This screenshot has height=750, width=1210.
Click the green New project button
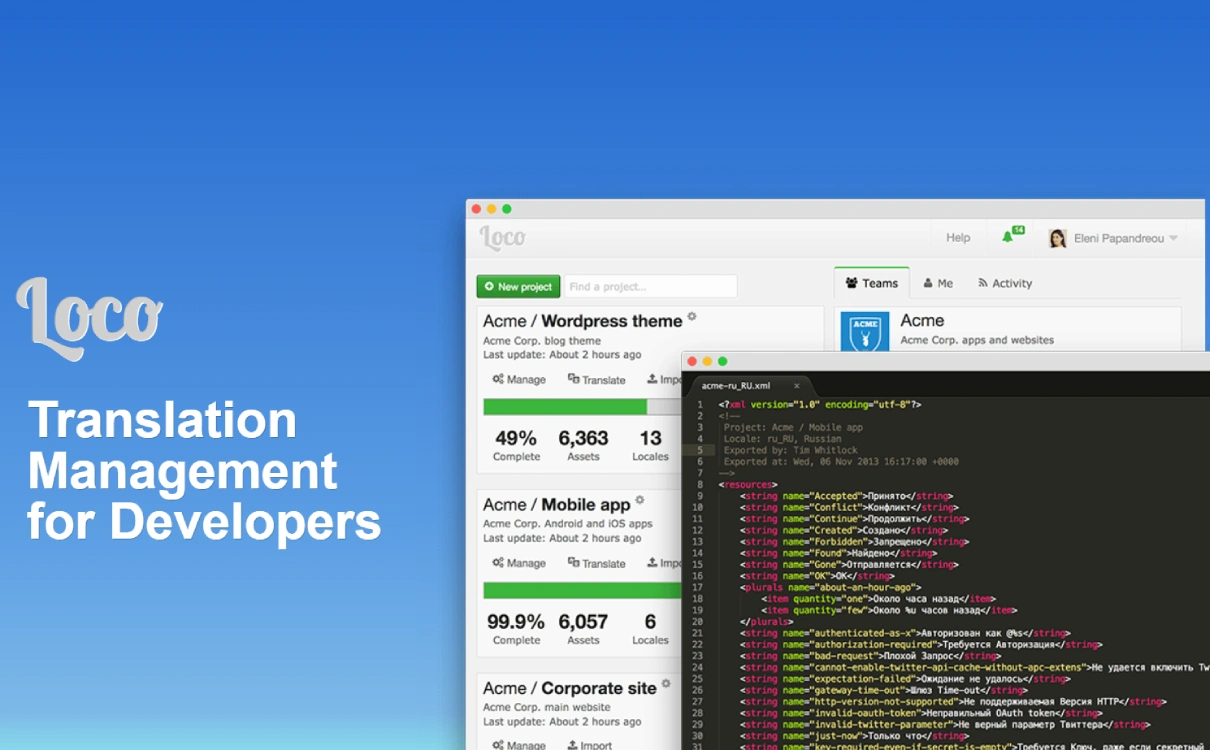tap(518, 287)
